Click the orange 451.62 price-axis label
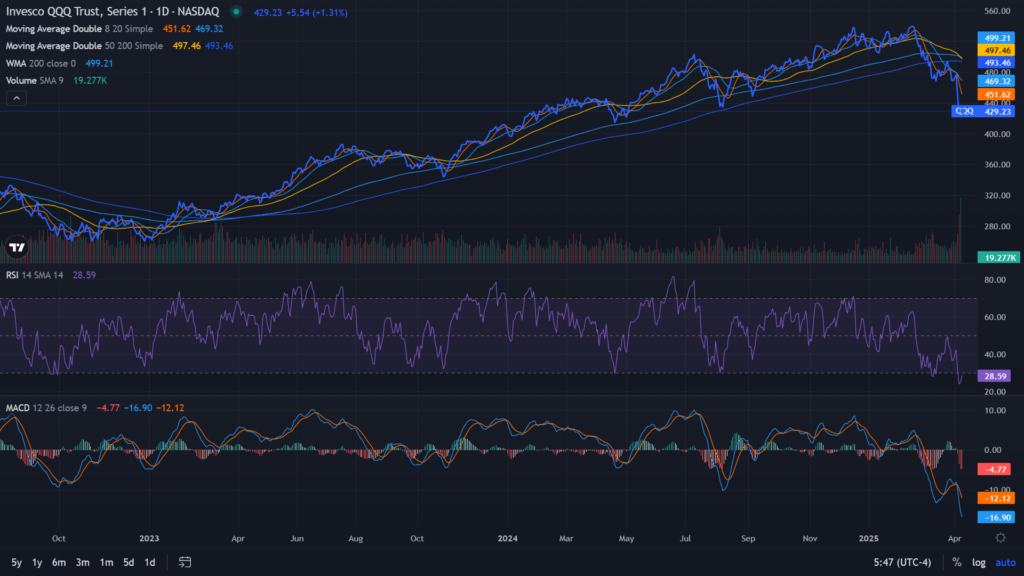1024x576 pixels. (997, 95)
